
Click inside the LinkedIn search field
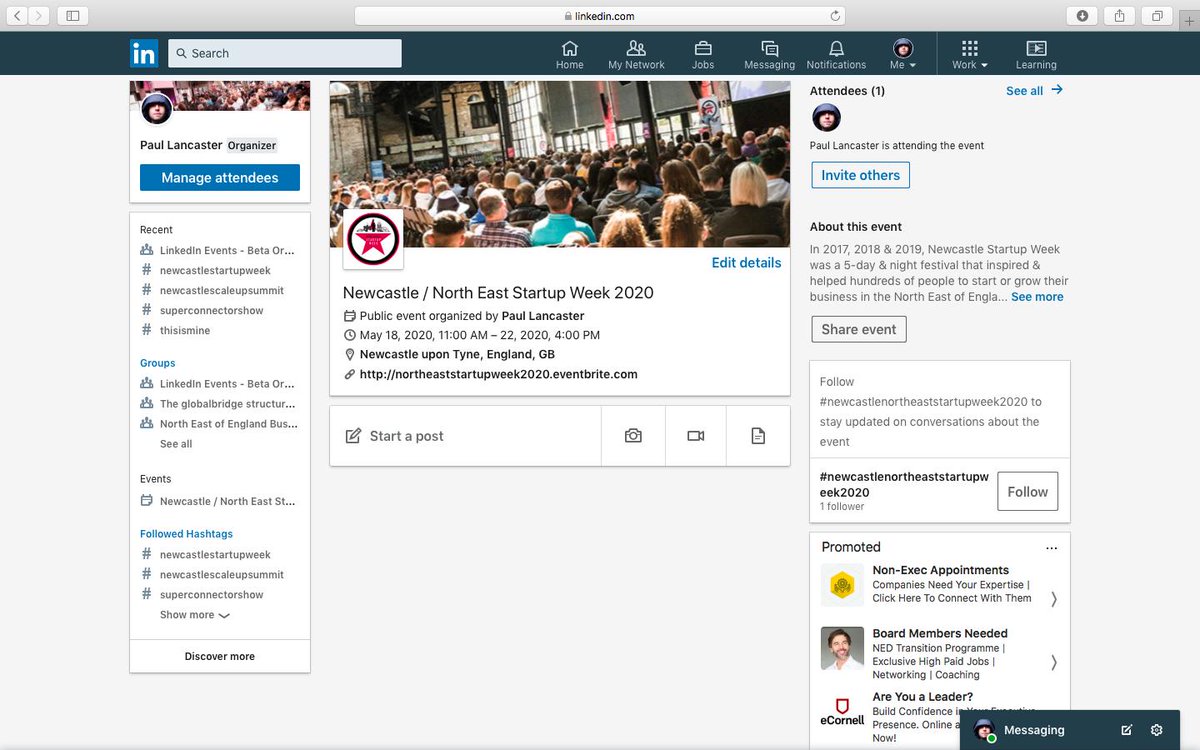285,53
